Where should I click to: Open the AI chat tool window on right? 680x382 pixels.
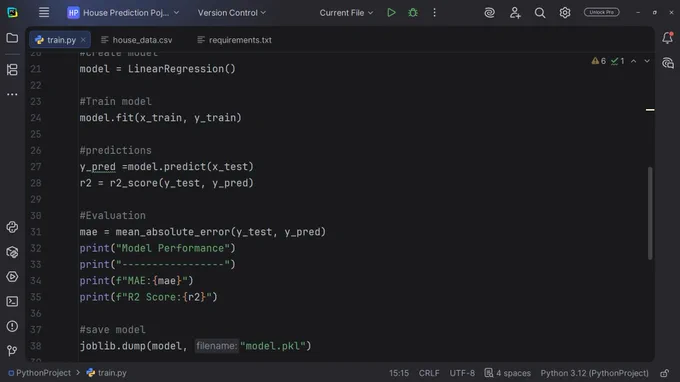pyautogui.click(x=667, y=63)
